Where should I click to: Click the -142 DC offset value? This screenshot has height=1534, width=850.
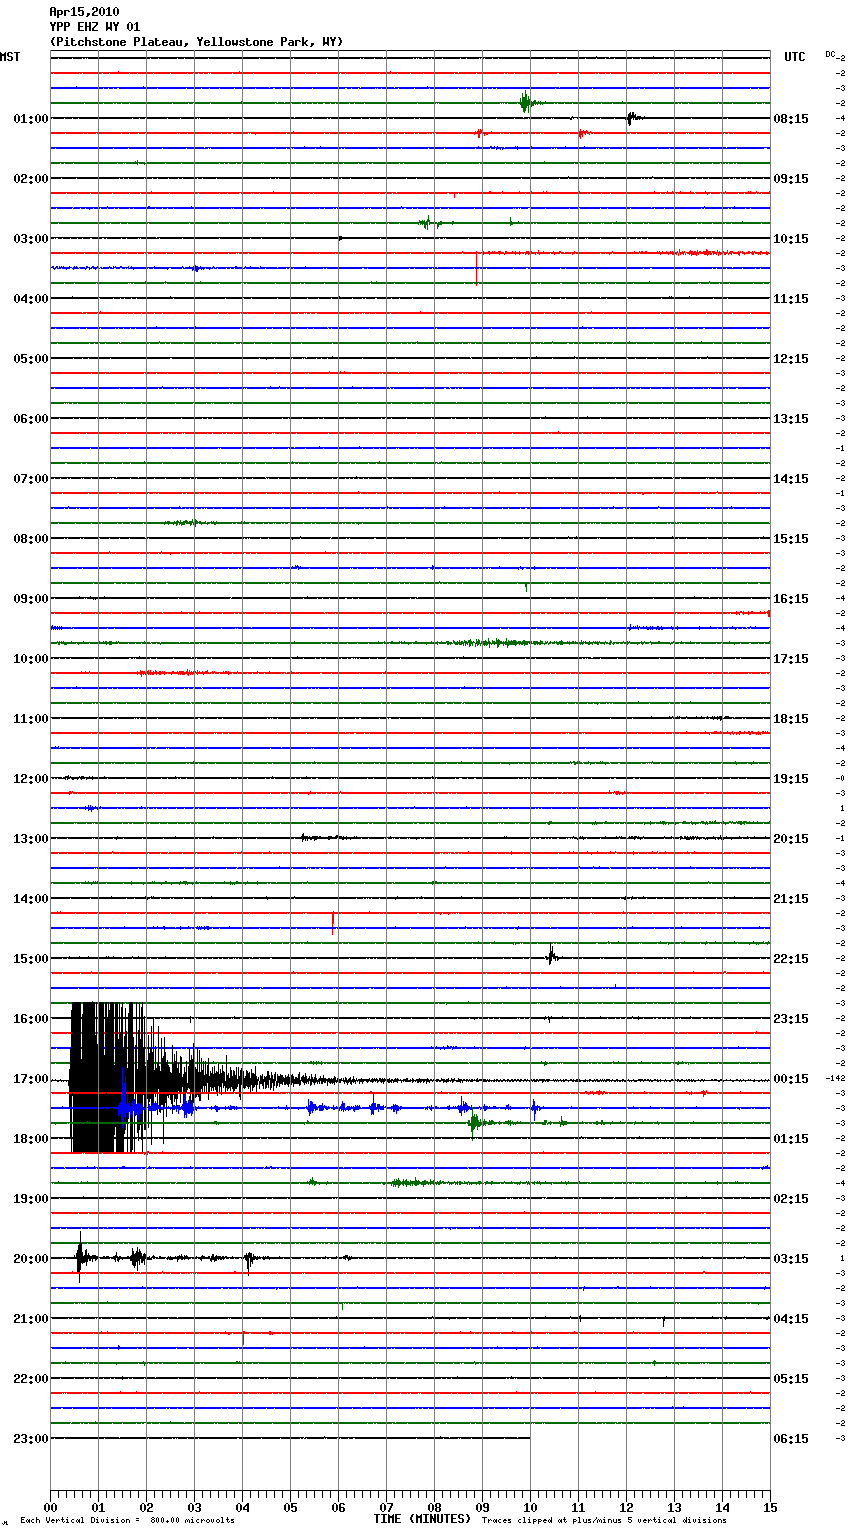click(836, 1078)
